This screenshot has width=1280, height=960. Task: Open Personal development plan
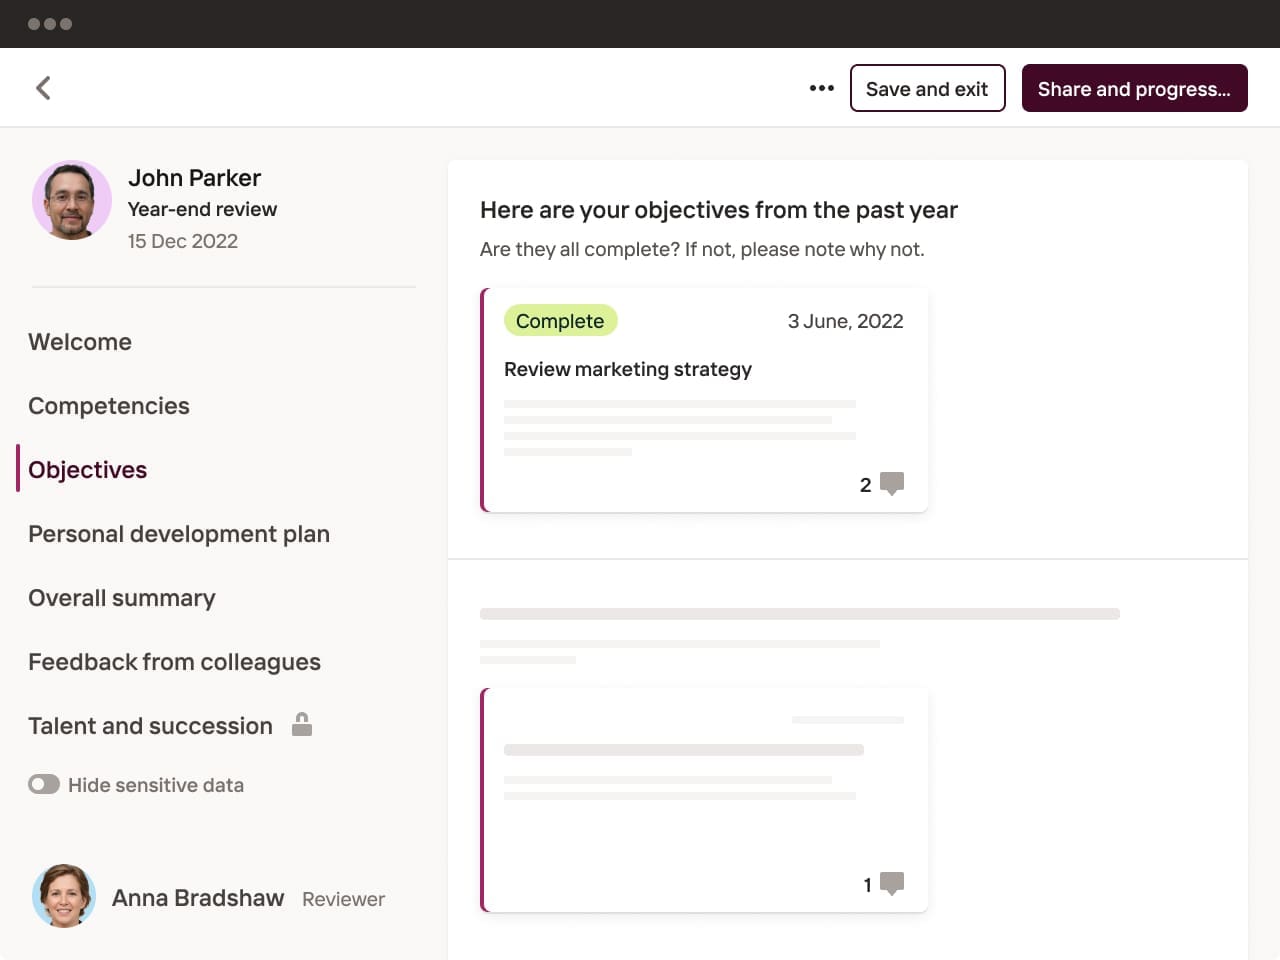click(179, 534)
